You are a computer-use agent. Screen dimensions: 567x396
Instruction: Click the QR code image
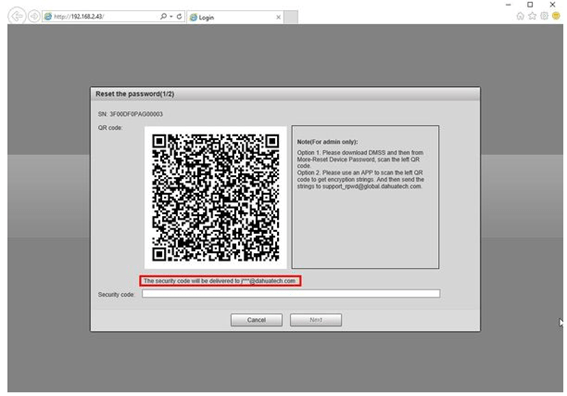tap(216, 197)
